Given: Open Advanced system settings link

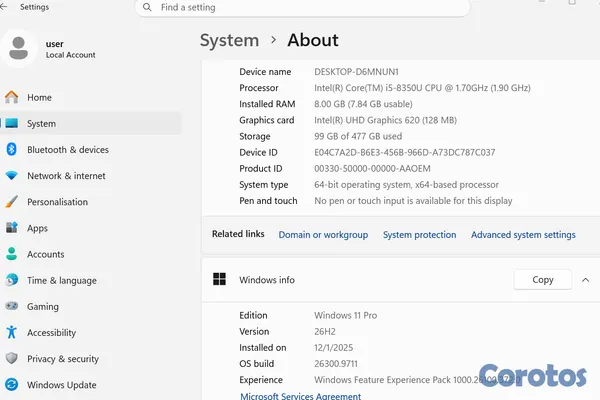Looking at the screenshot, I should tap(523, 235).
